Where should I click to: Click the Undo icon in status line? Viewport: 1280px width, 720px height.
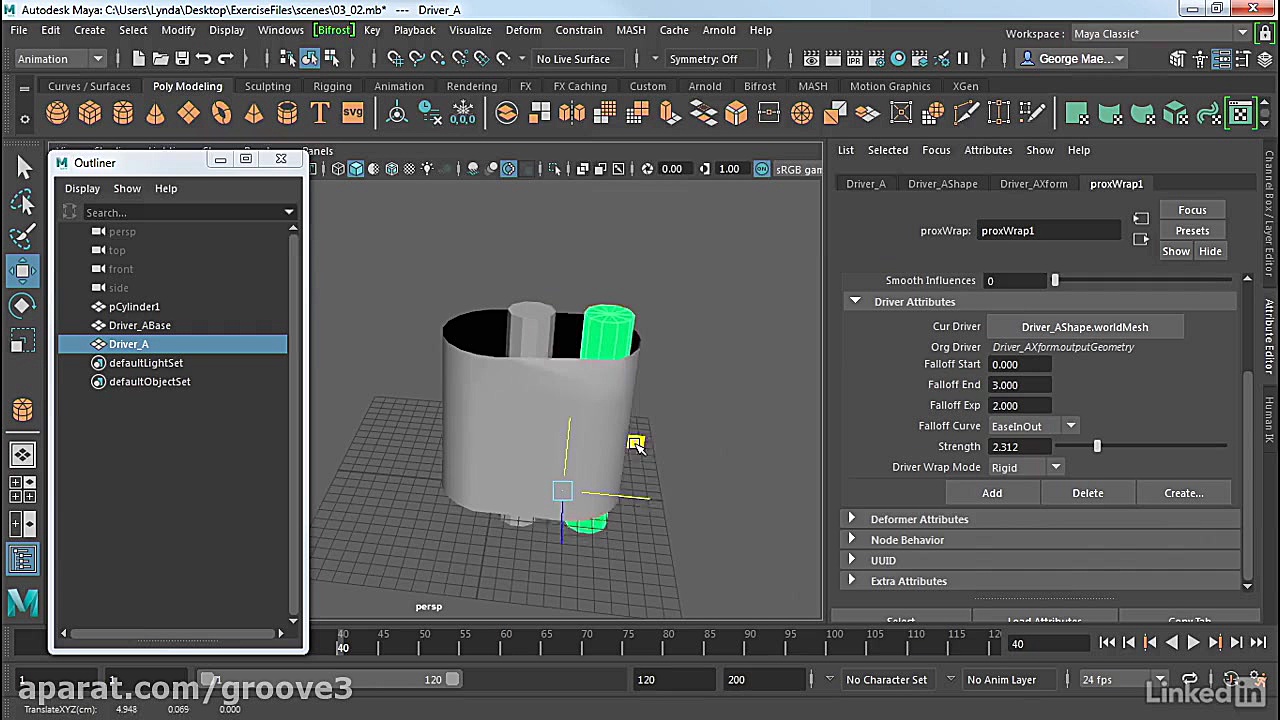pos(204,59)
